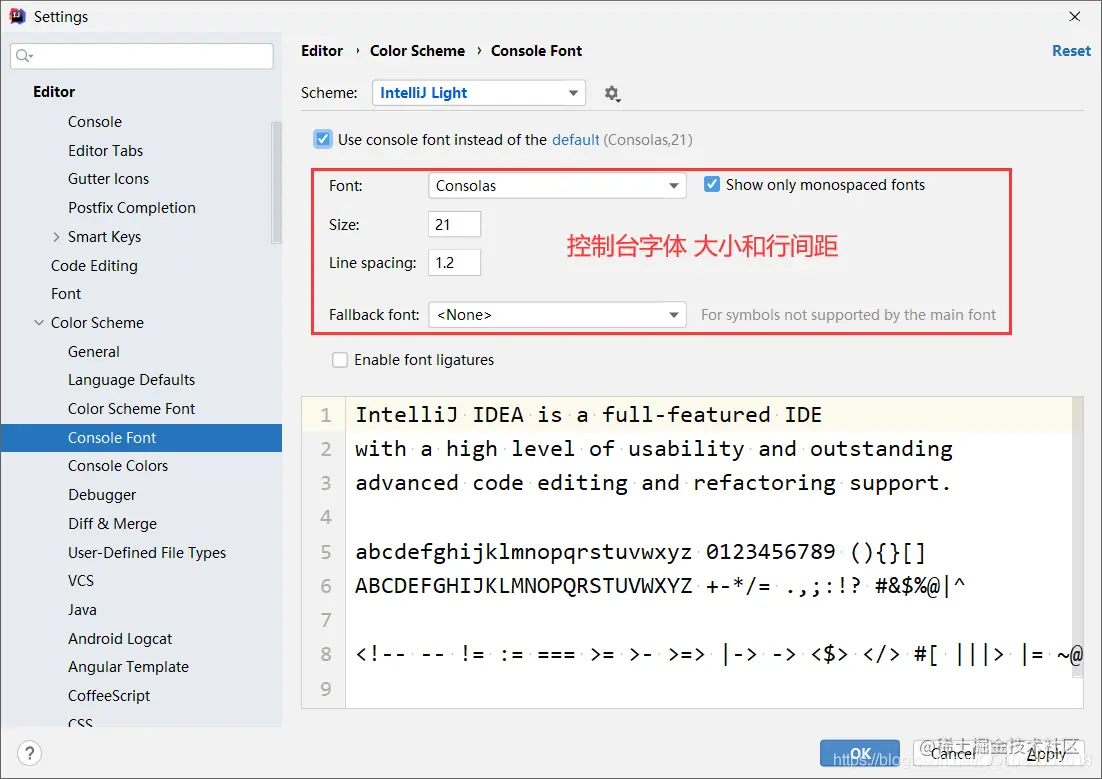
Task: Collapse the Color Scheme tree node
Action: (x=39, y=323)
